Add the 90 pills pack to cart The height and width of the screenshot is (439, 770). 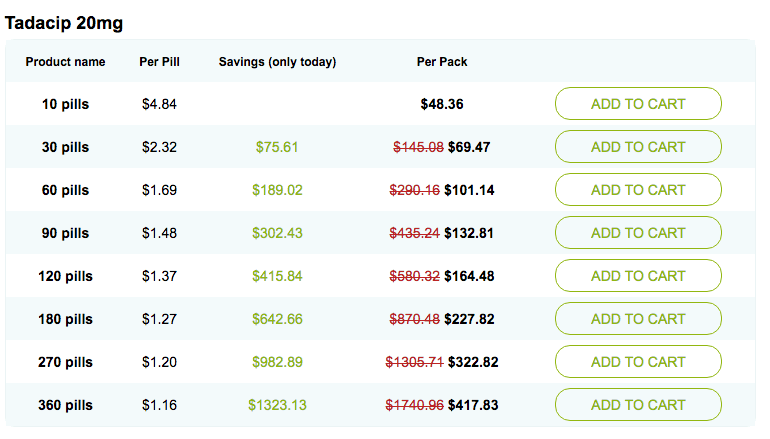click(638, 233)
